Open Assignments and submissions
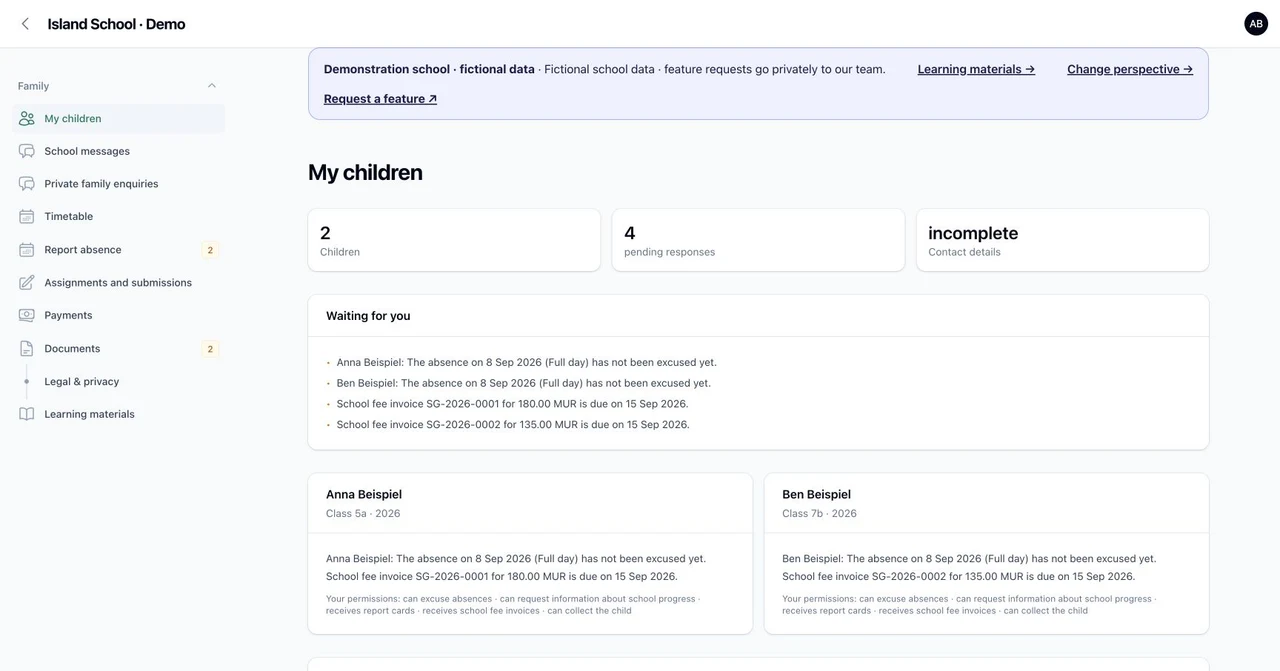The width and height of the screenshot is (1280, 671). 119,283
